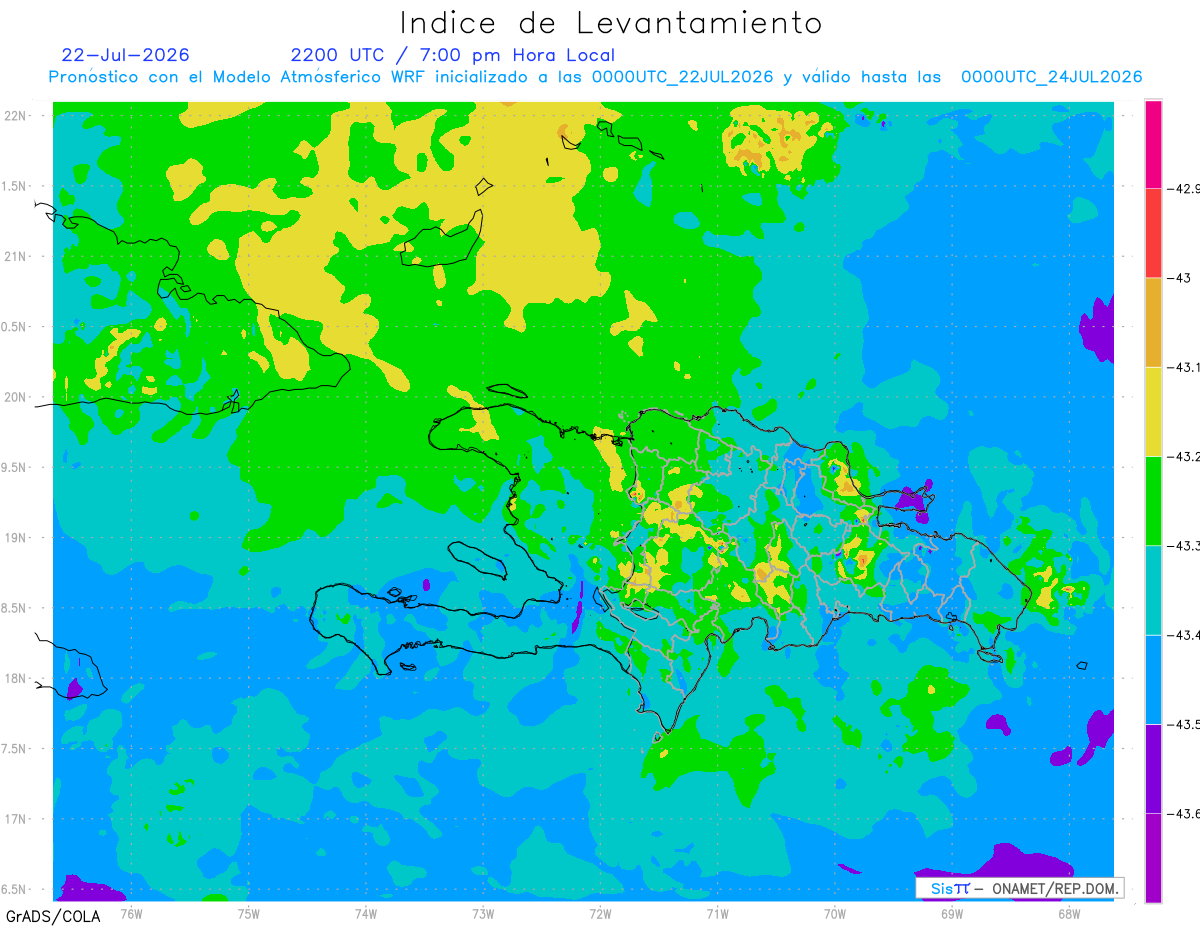This screenshot has height=927, width=1200.
Task: Click the yellow legend segment between -43.1 and -43.2
Action: 1153,411
